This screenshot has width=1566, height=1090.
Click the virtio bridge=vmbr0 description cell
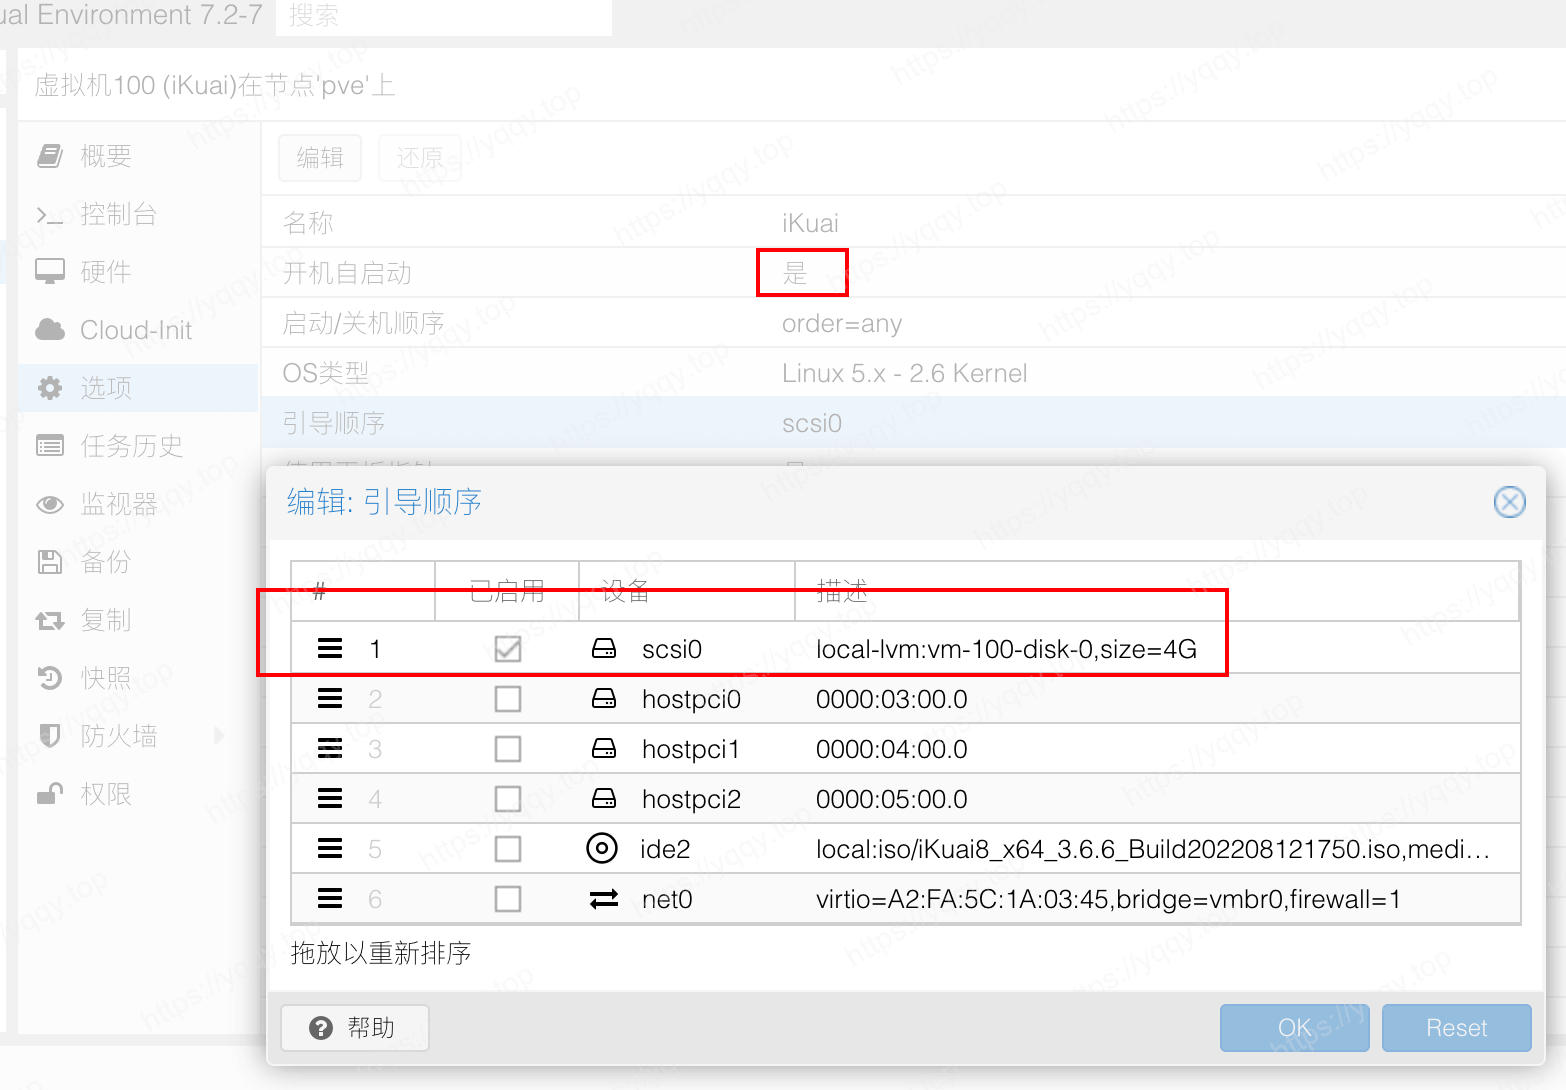pos(1108,899)
